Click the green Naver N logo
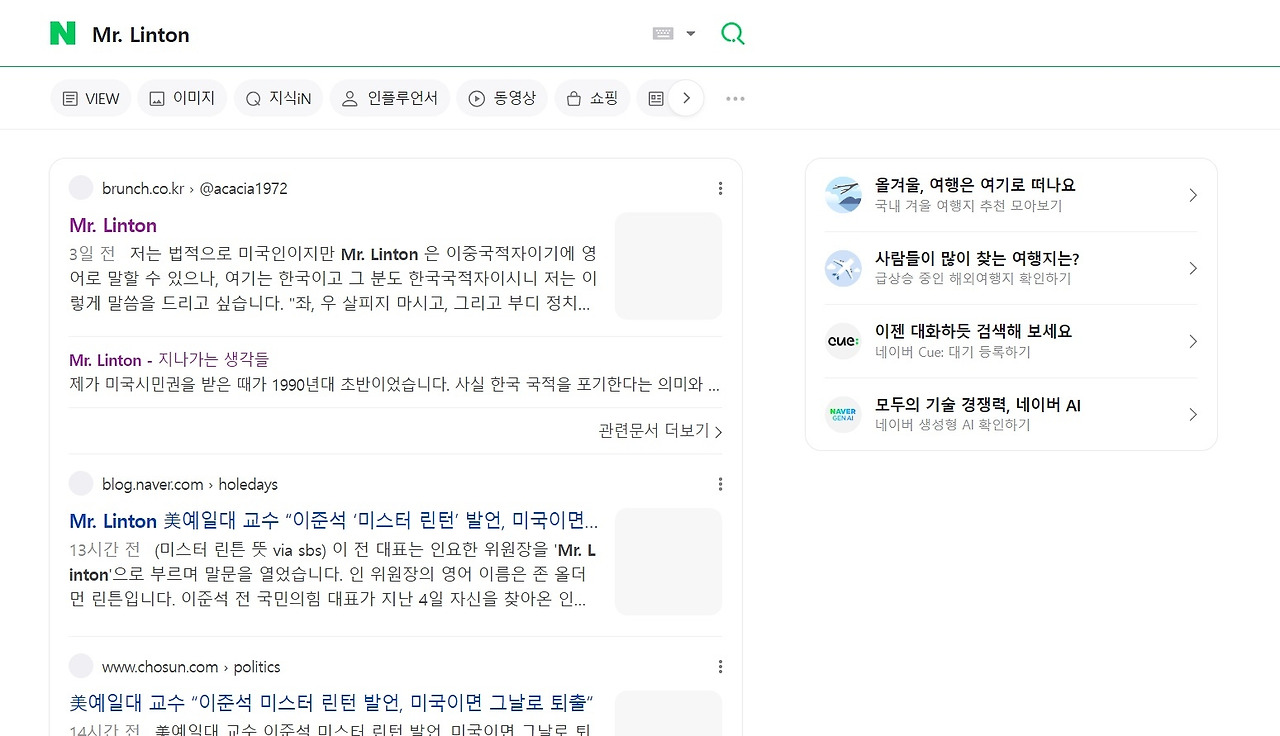Viewport: 1280px width, 736px height. coord(63,34)
